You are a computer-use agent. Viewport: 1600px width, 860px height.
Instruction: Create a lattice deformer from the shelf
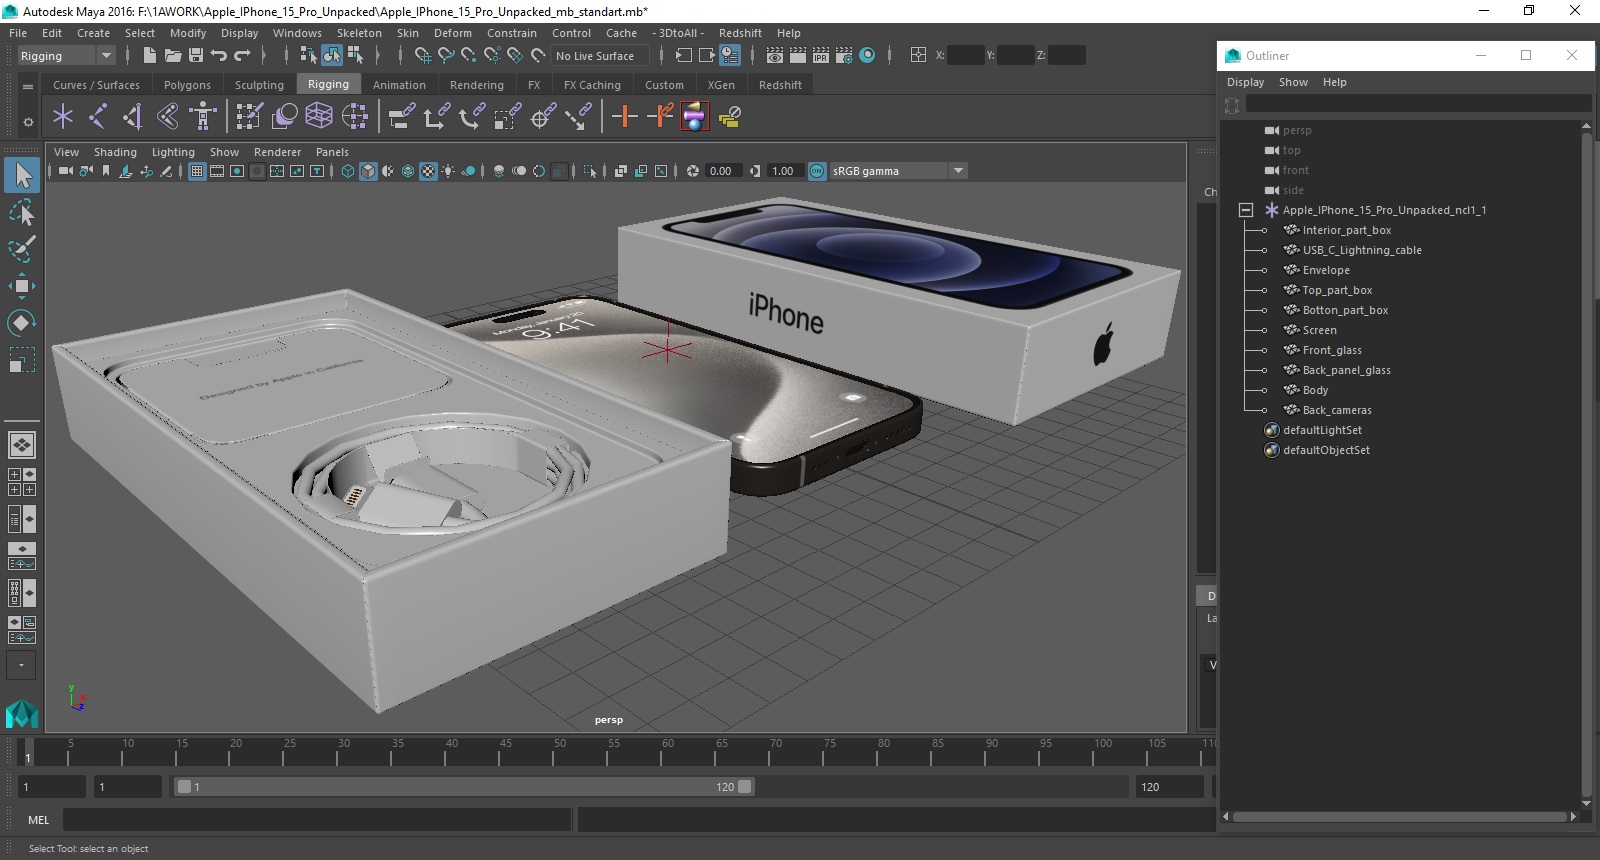point(319,117)
